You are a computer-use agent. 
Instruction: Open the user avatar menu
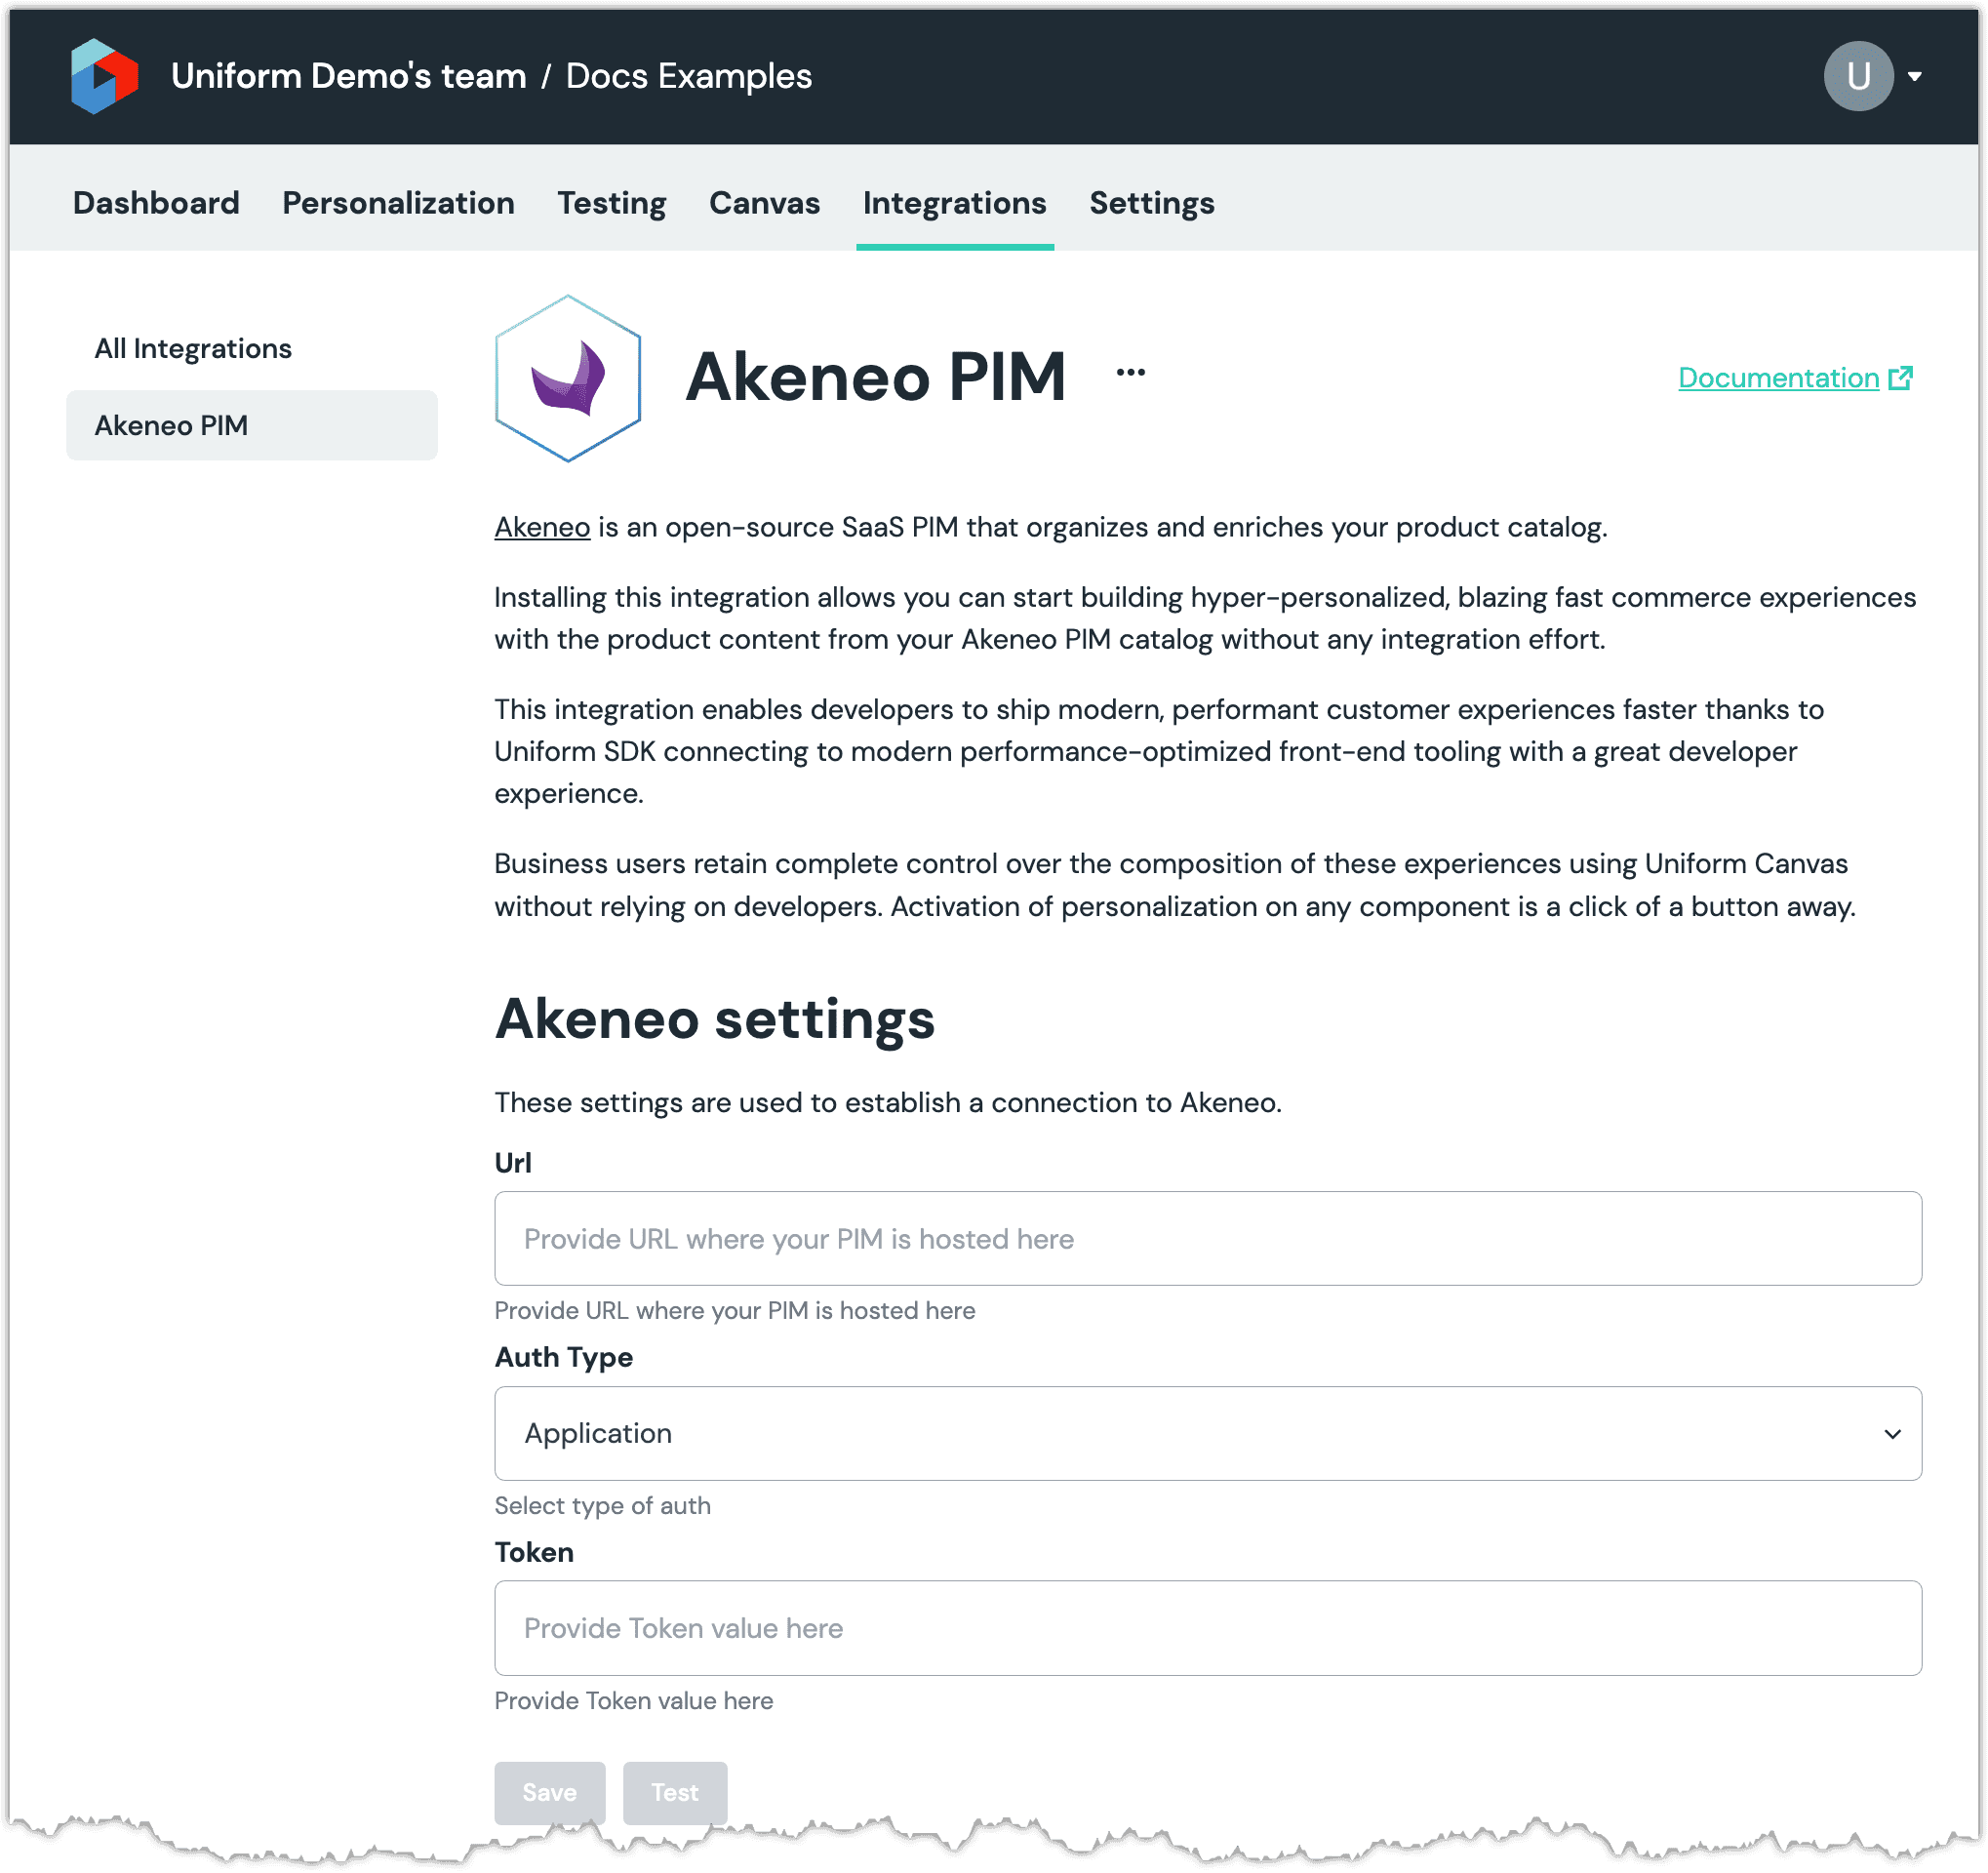coord(1858,76)
